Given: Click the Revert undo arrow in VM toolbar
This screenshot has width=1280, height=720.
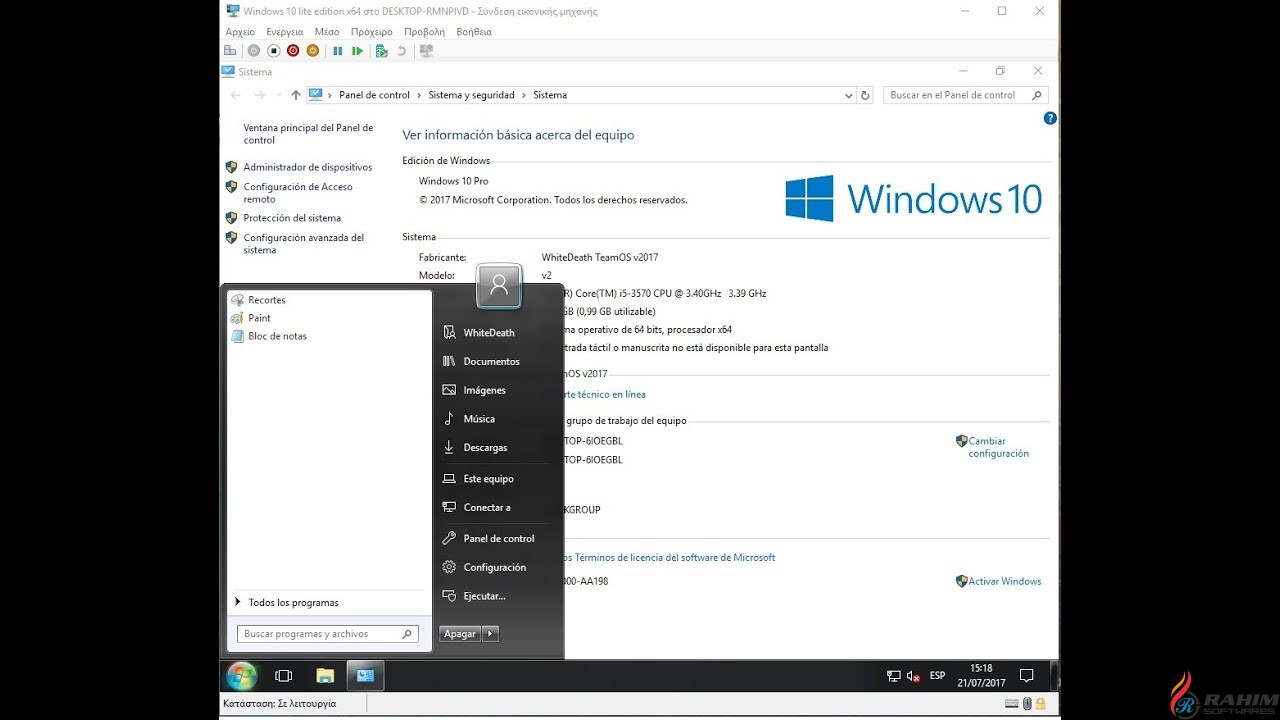Looking at the screenshot, I should 402,51.
